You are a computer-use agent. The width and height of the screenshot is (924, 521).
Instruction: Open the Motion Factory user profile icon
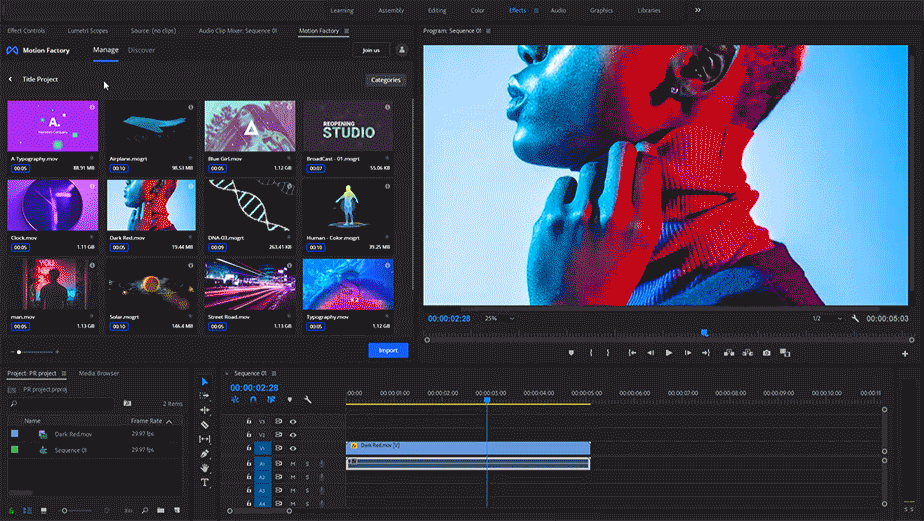coord(402,50)
